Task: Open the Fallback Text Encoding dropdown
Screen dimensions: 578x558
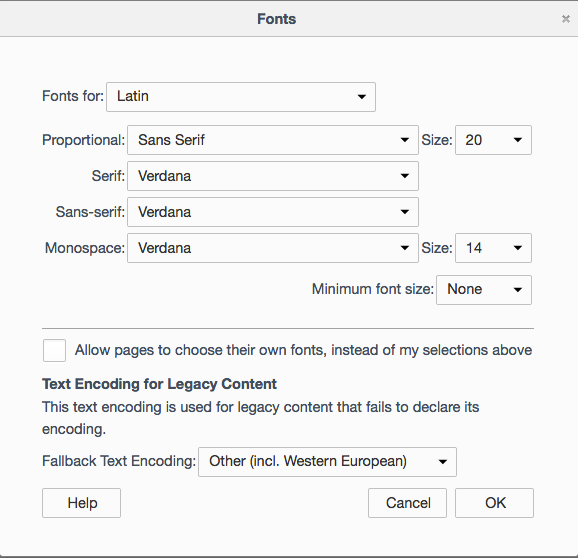Action: pos(327,462)
